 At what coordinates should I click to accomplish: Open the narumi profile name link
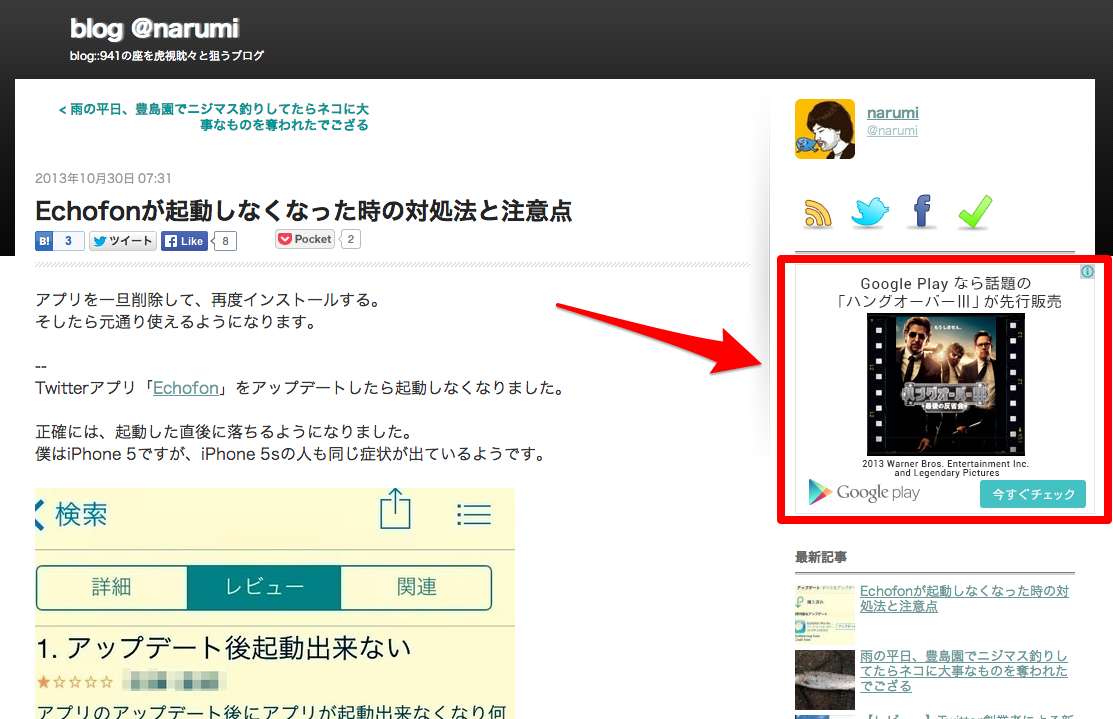(892, 113)
